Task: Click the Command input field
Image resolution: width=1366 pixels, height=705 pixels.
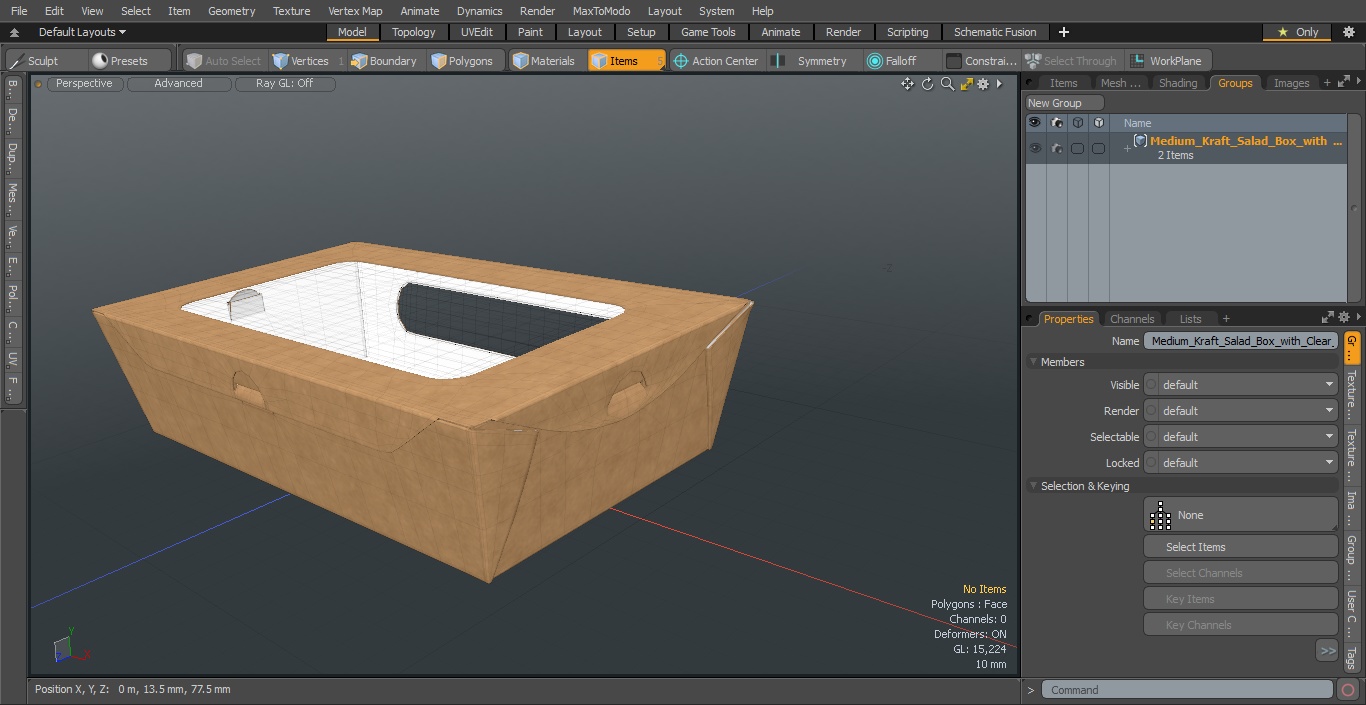Action: tap(1186, 690)
